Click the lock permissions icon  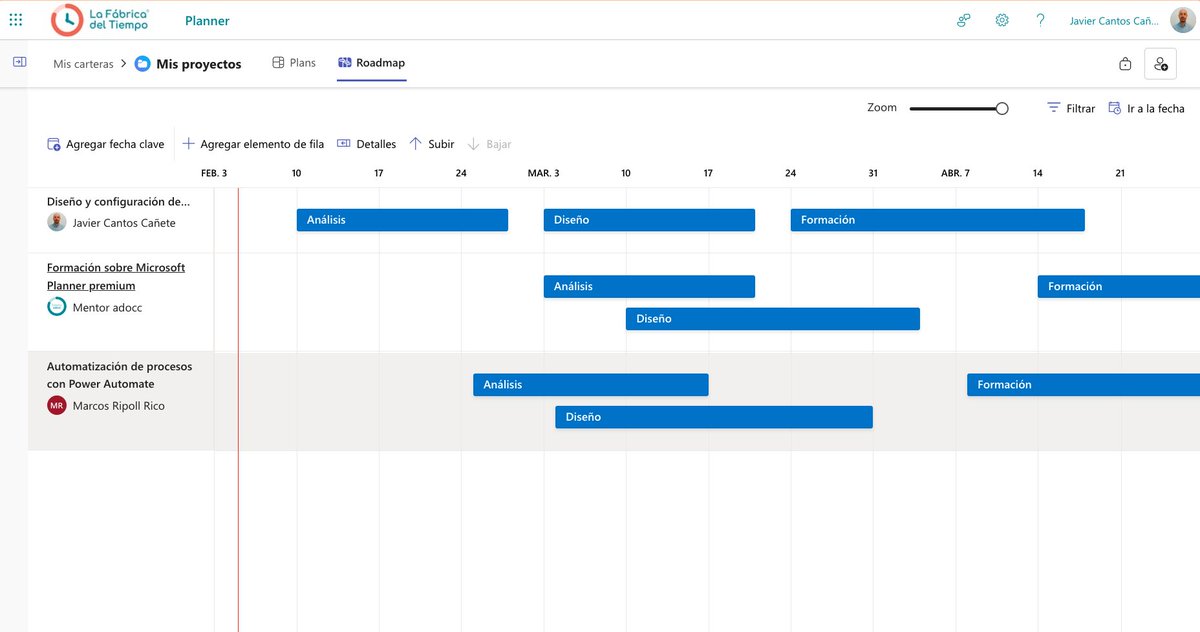(1125, 64)
